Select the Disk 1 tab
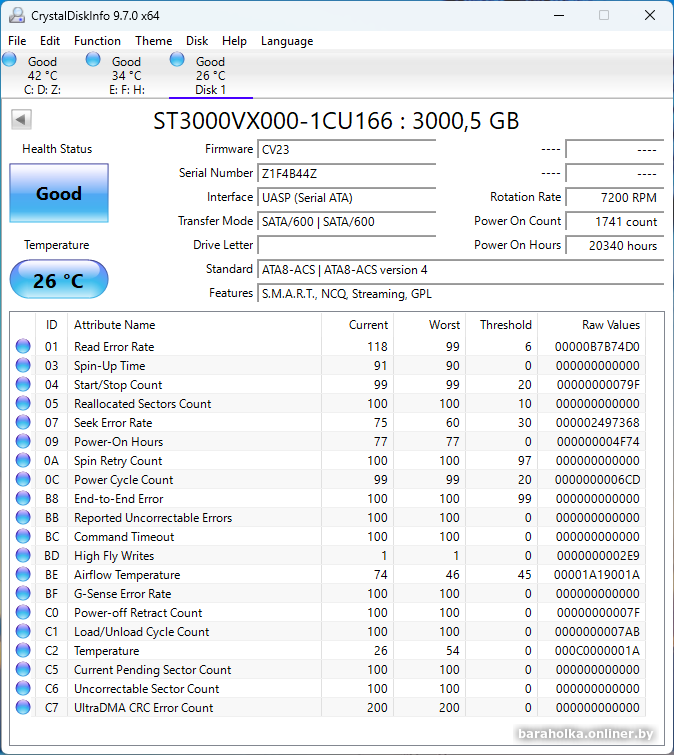Screen dimensions: 674x755 coord(210,75)
